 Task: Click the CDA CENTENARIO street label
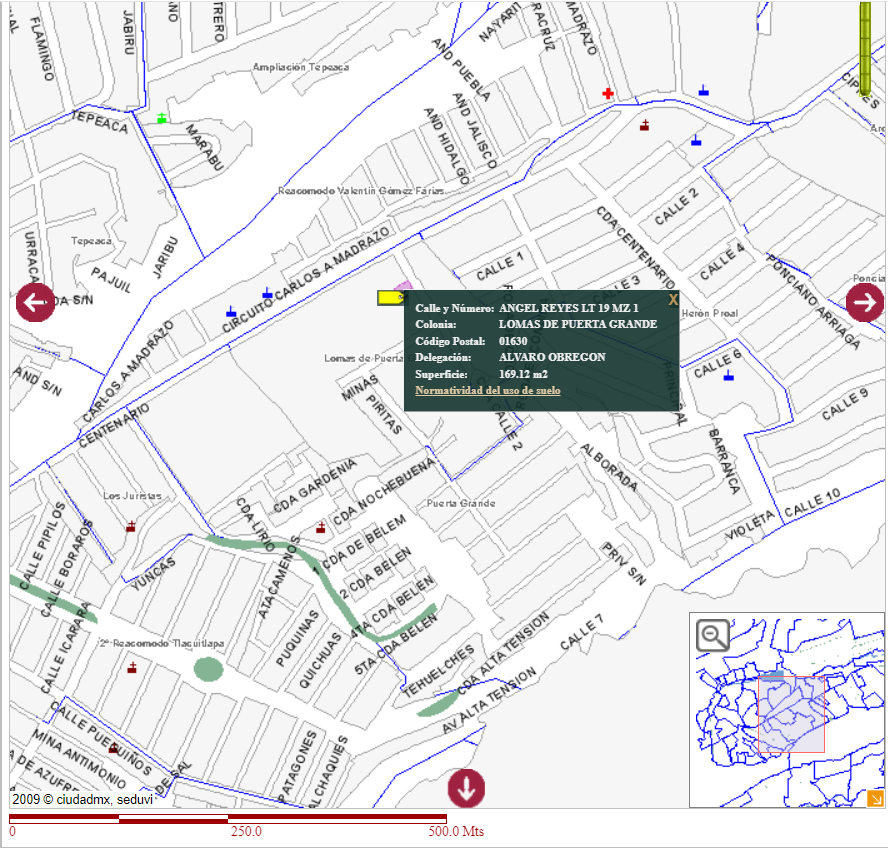(x=635, y=248)
